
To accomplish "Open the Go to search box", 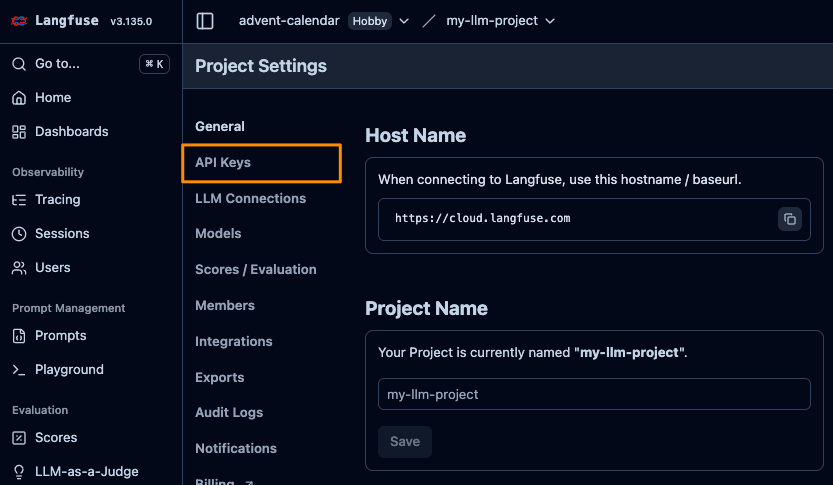I will [89, 64].
